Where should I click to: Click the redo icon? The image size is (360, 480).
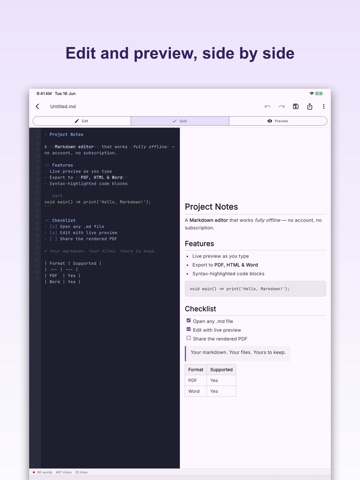point(282,106)
